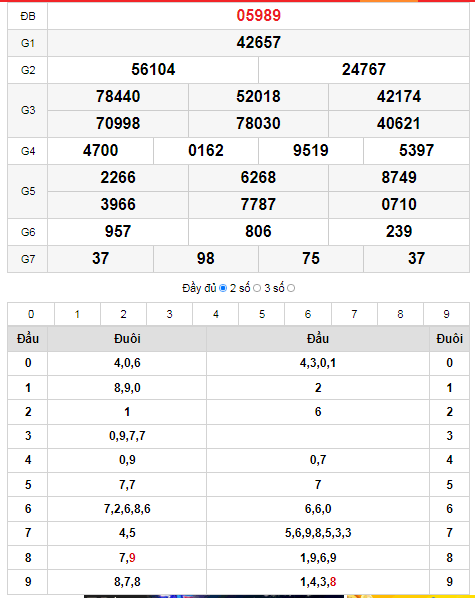Filter by digit 0 in the number tab row
Viewport: 475px width, 598px height.
coord(31,314)
